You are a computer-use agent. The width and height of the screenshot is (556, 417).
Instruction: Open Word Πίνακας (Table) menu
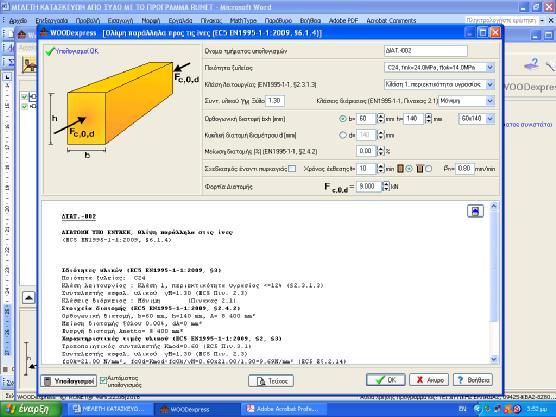[211, 21]
